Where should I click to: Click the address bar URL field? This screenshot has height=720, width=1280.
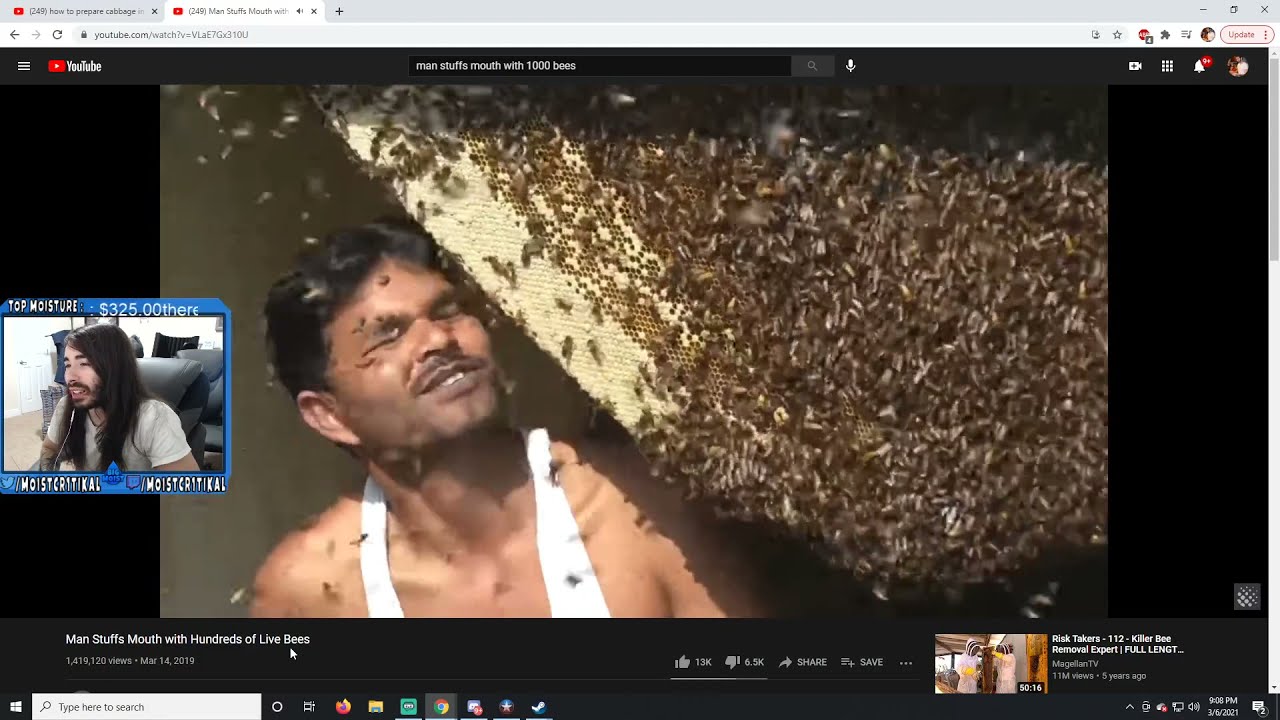point(580,34)
